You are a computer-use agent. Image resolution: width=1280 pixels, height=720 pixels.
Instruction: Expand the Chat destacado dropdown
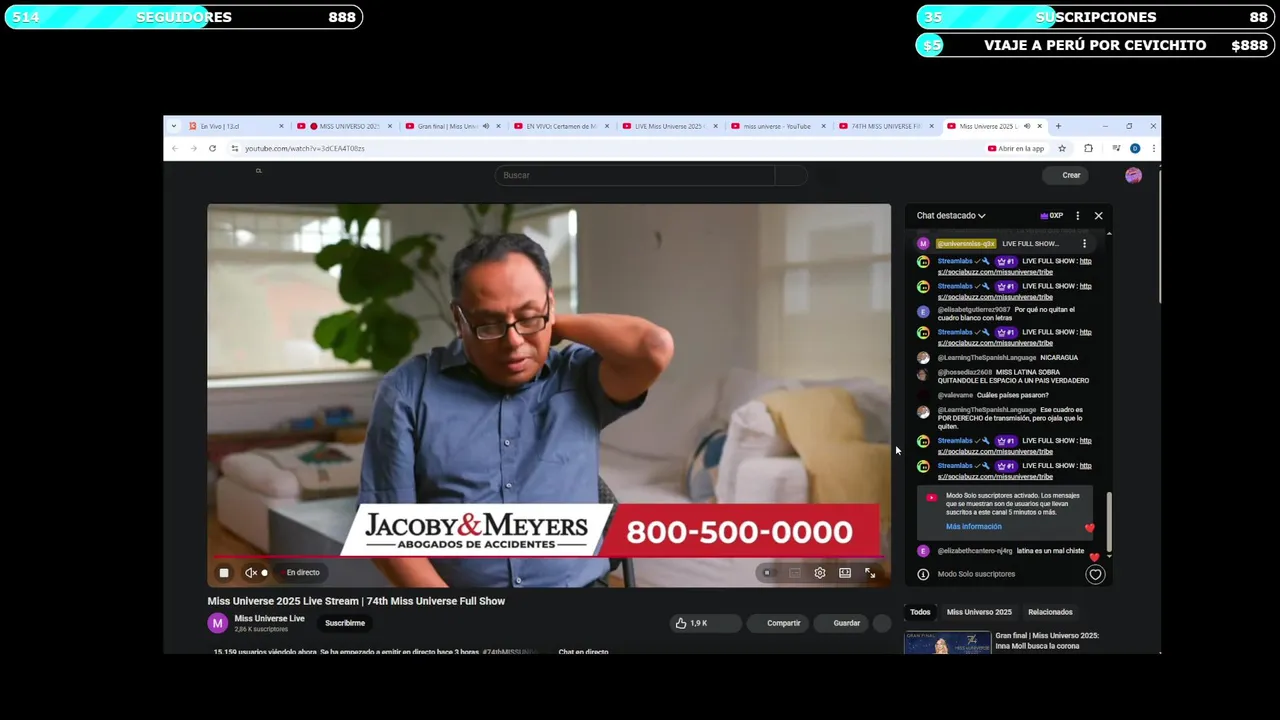point(951,216)
